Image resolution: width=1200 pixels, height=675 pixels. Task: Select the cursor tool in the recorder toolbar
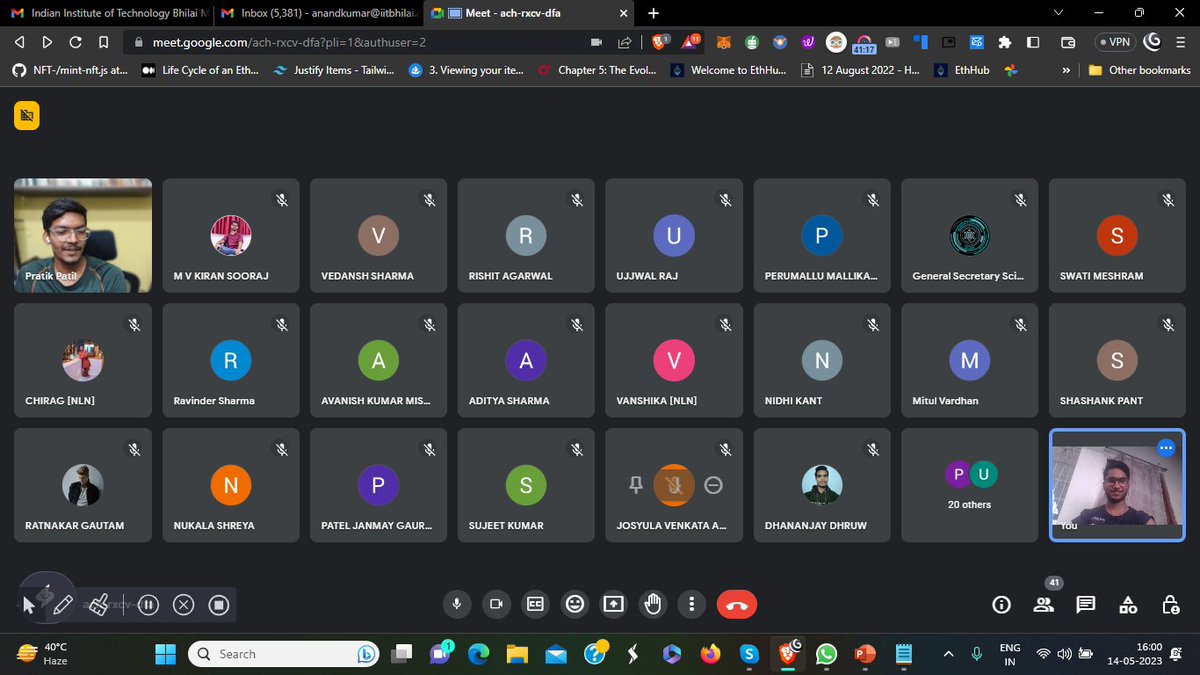tap(29, 604)
